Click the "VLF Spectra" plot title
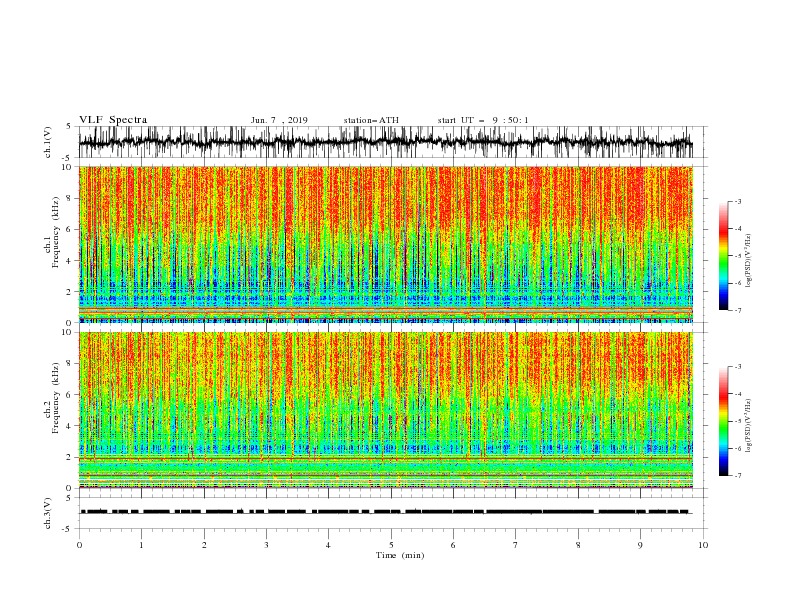The image size is (792, 612). [x=113, y=120]
